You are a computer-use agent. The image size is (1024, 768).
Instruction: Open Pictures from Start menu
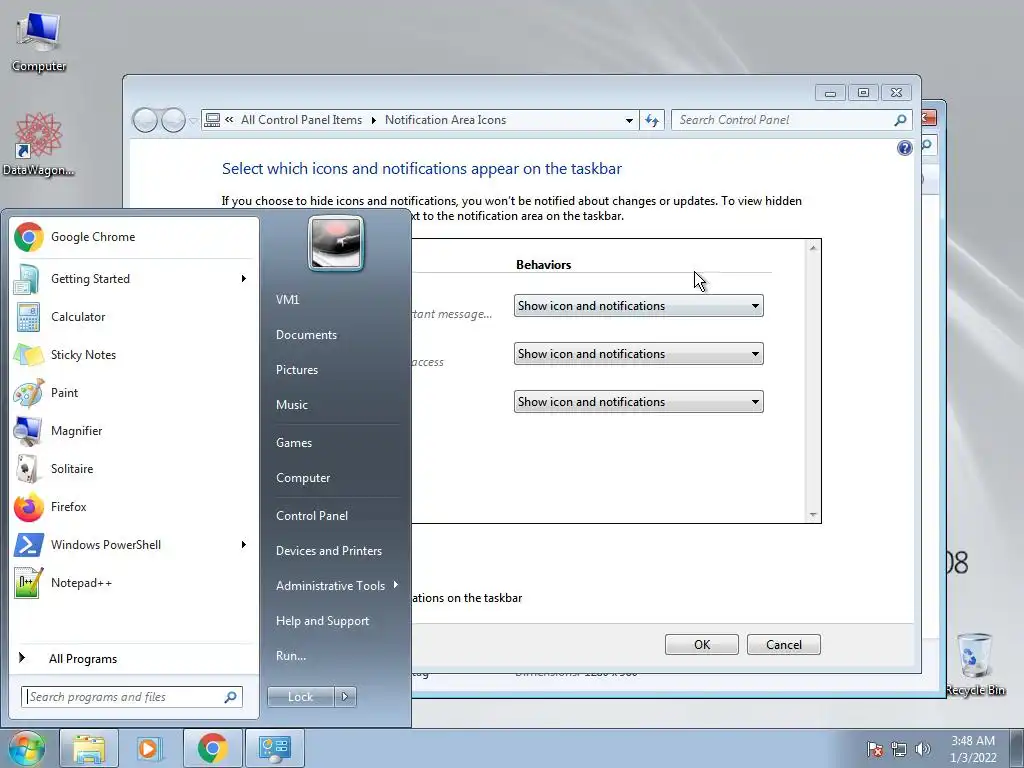pos(296,370)
